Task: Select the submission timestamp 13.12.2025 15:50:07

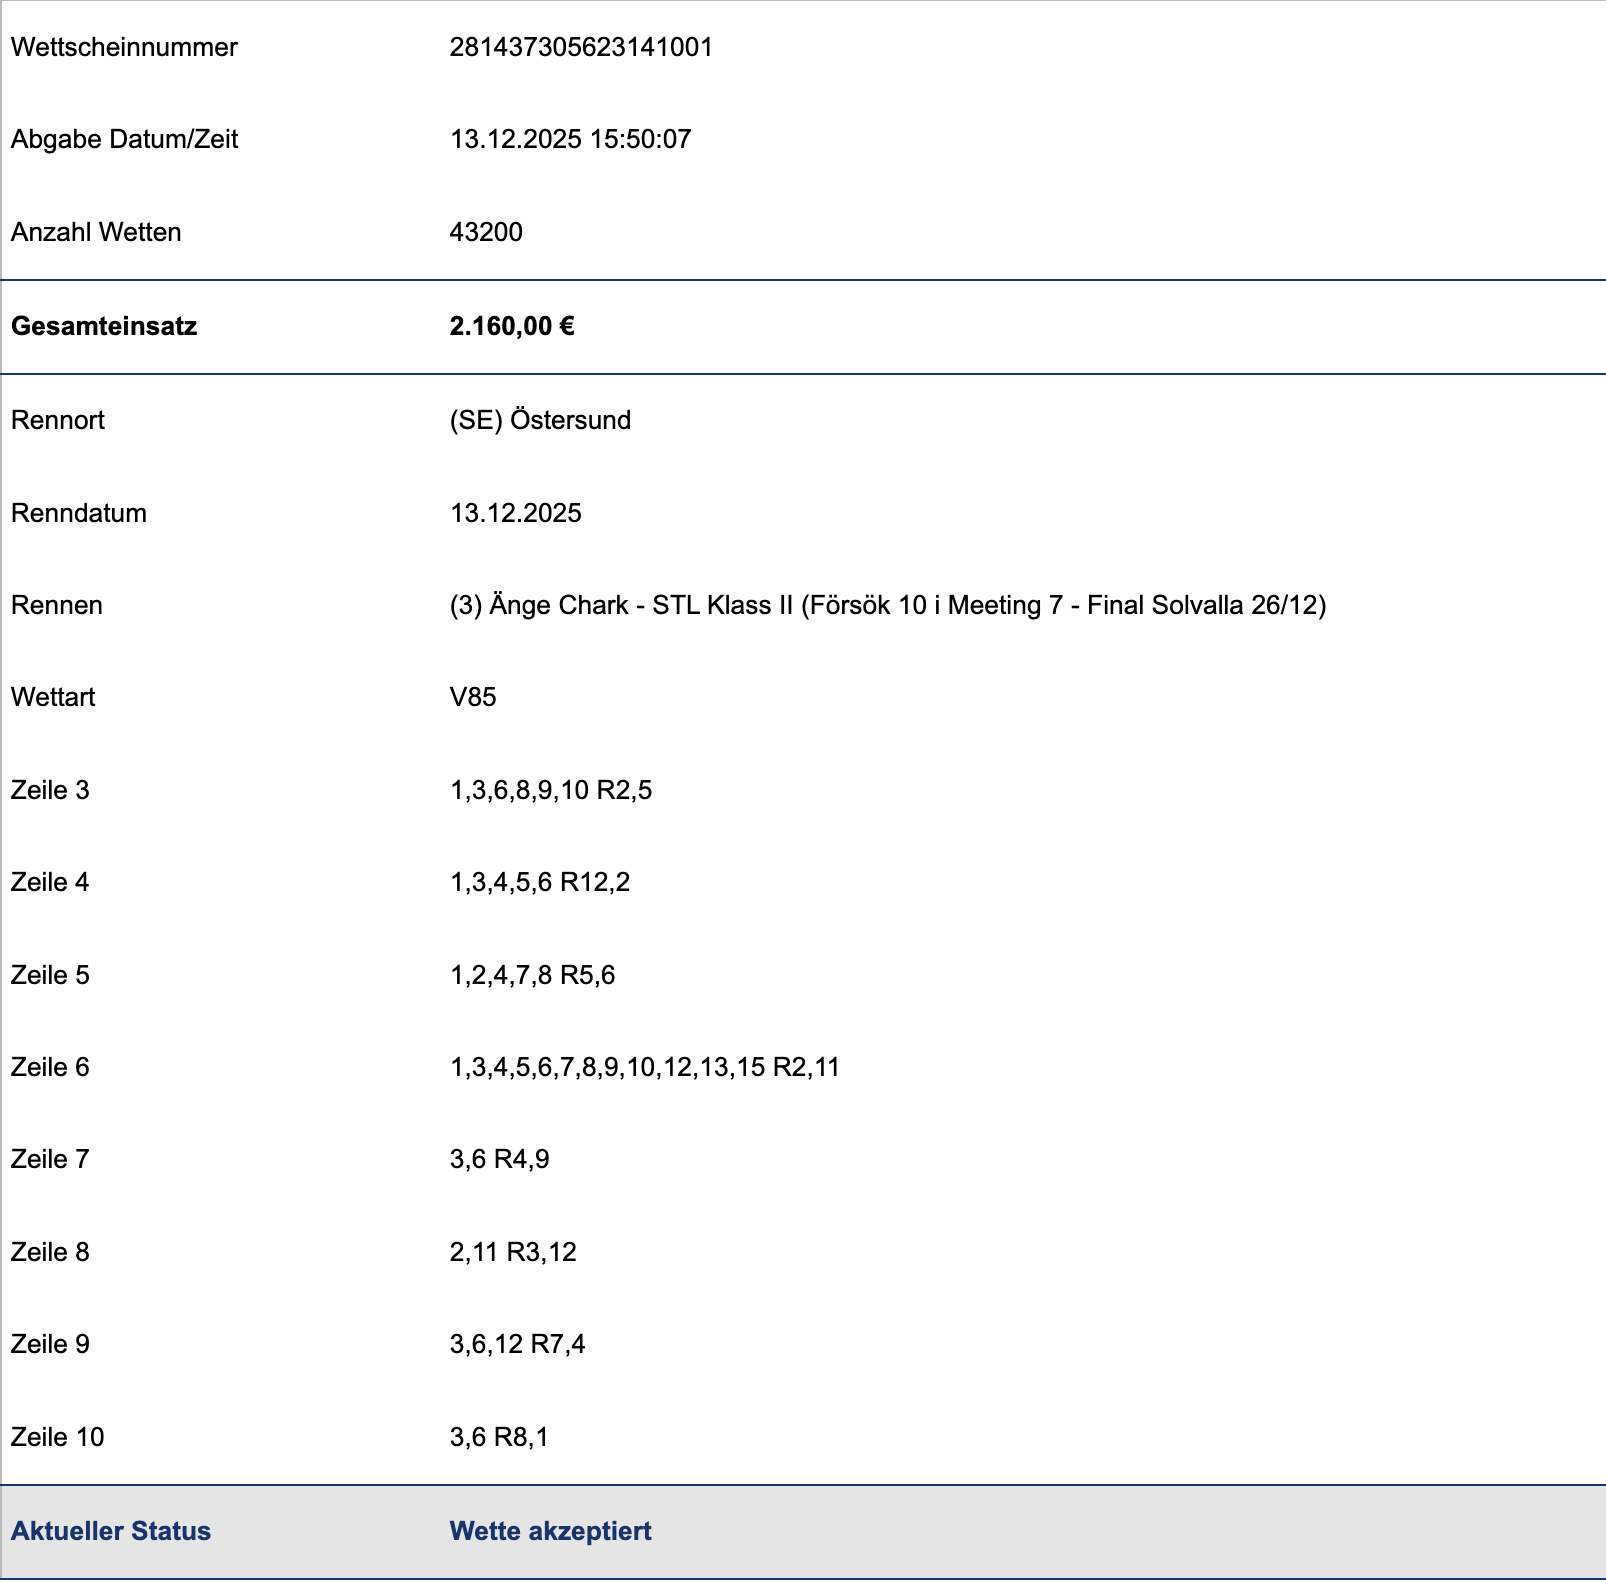Action: pos(570,139)
